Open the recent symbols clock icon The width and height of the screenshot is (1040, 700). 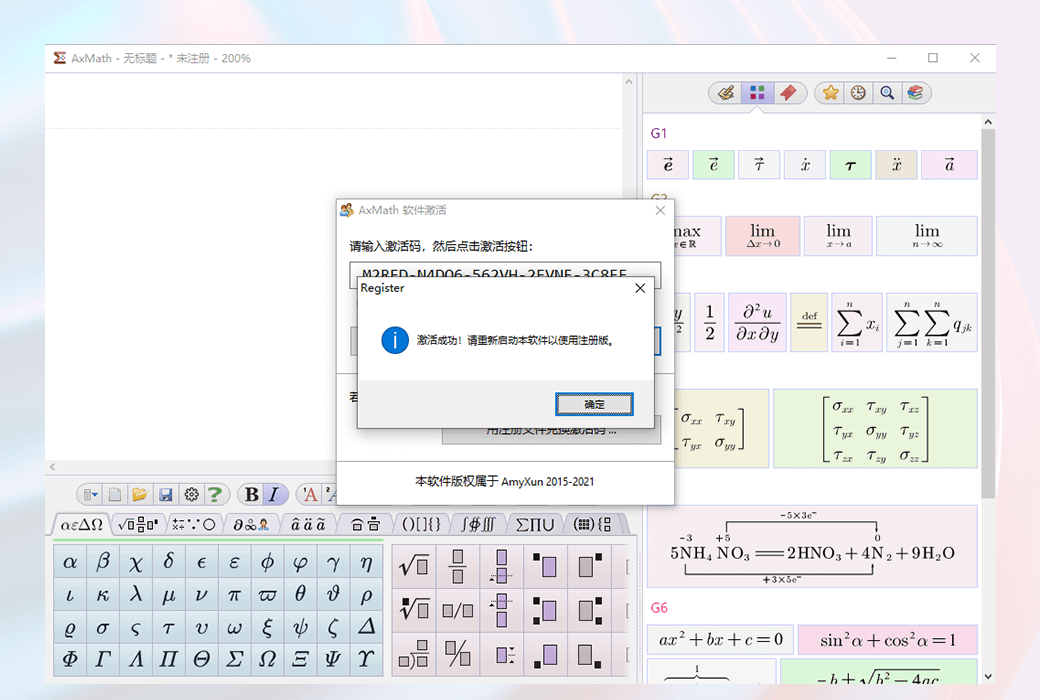(856, 92)
